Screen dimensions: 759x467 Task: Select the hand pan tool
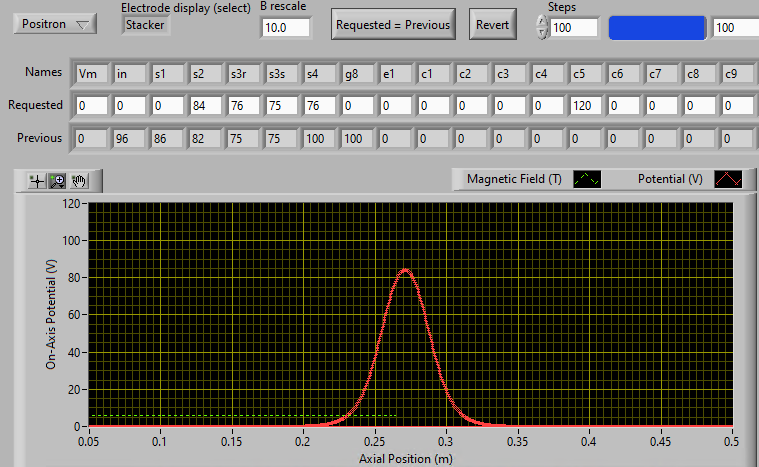[x=77, y=181]
